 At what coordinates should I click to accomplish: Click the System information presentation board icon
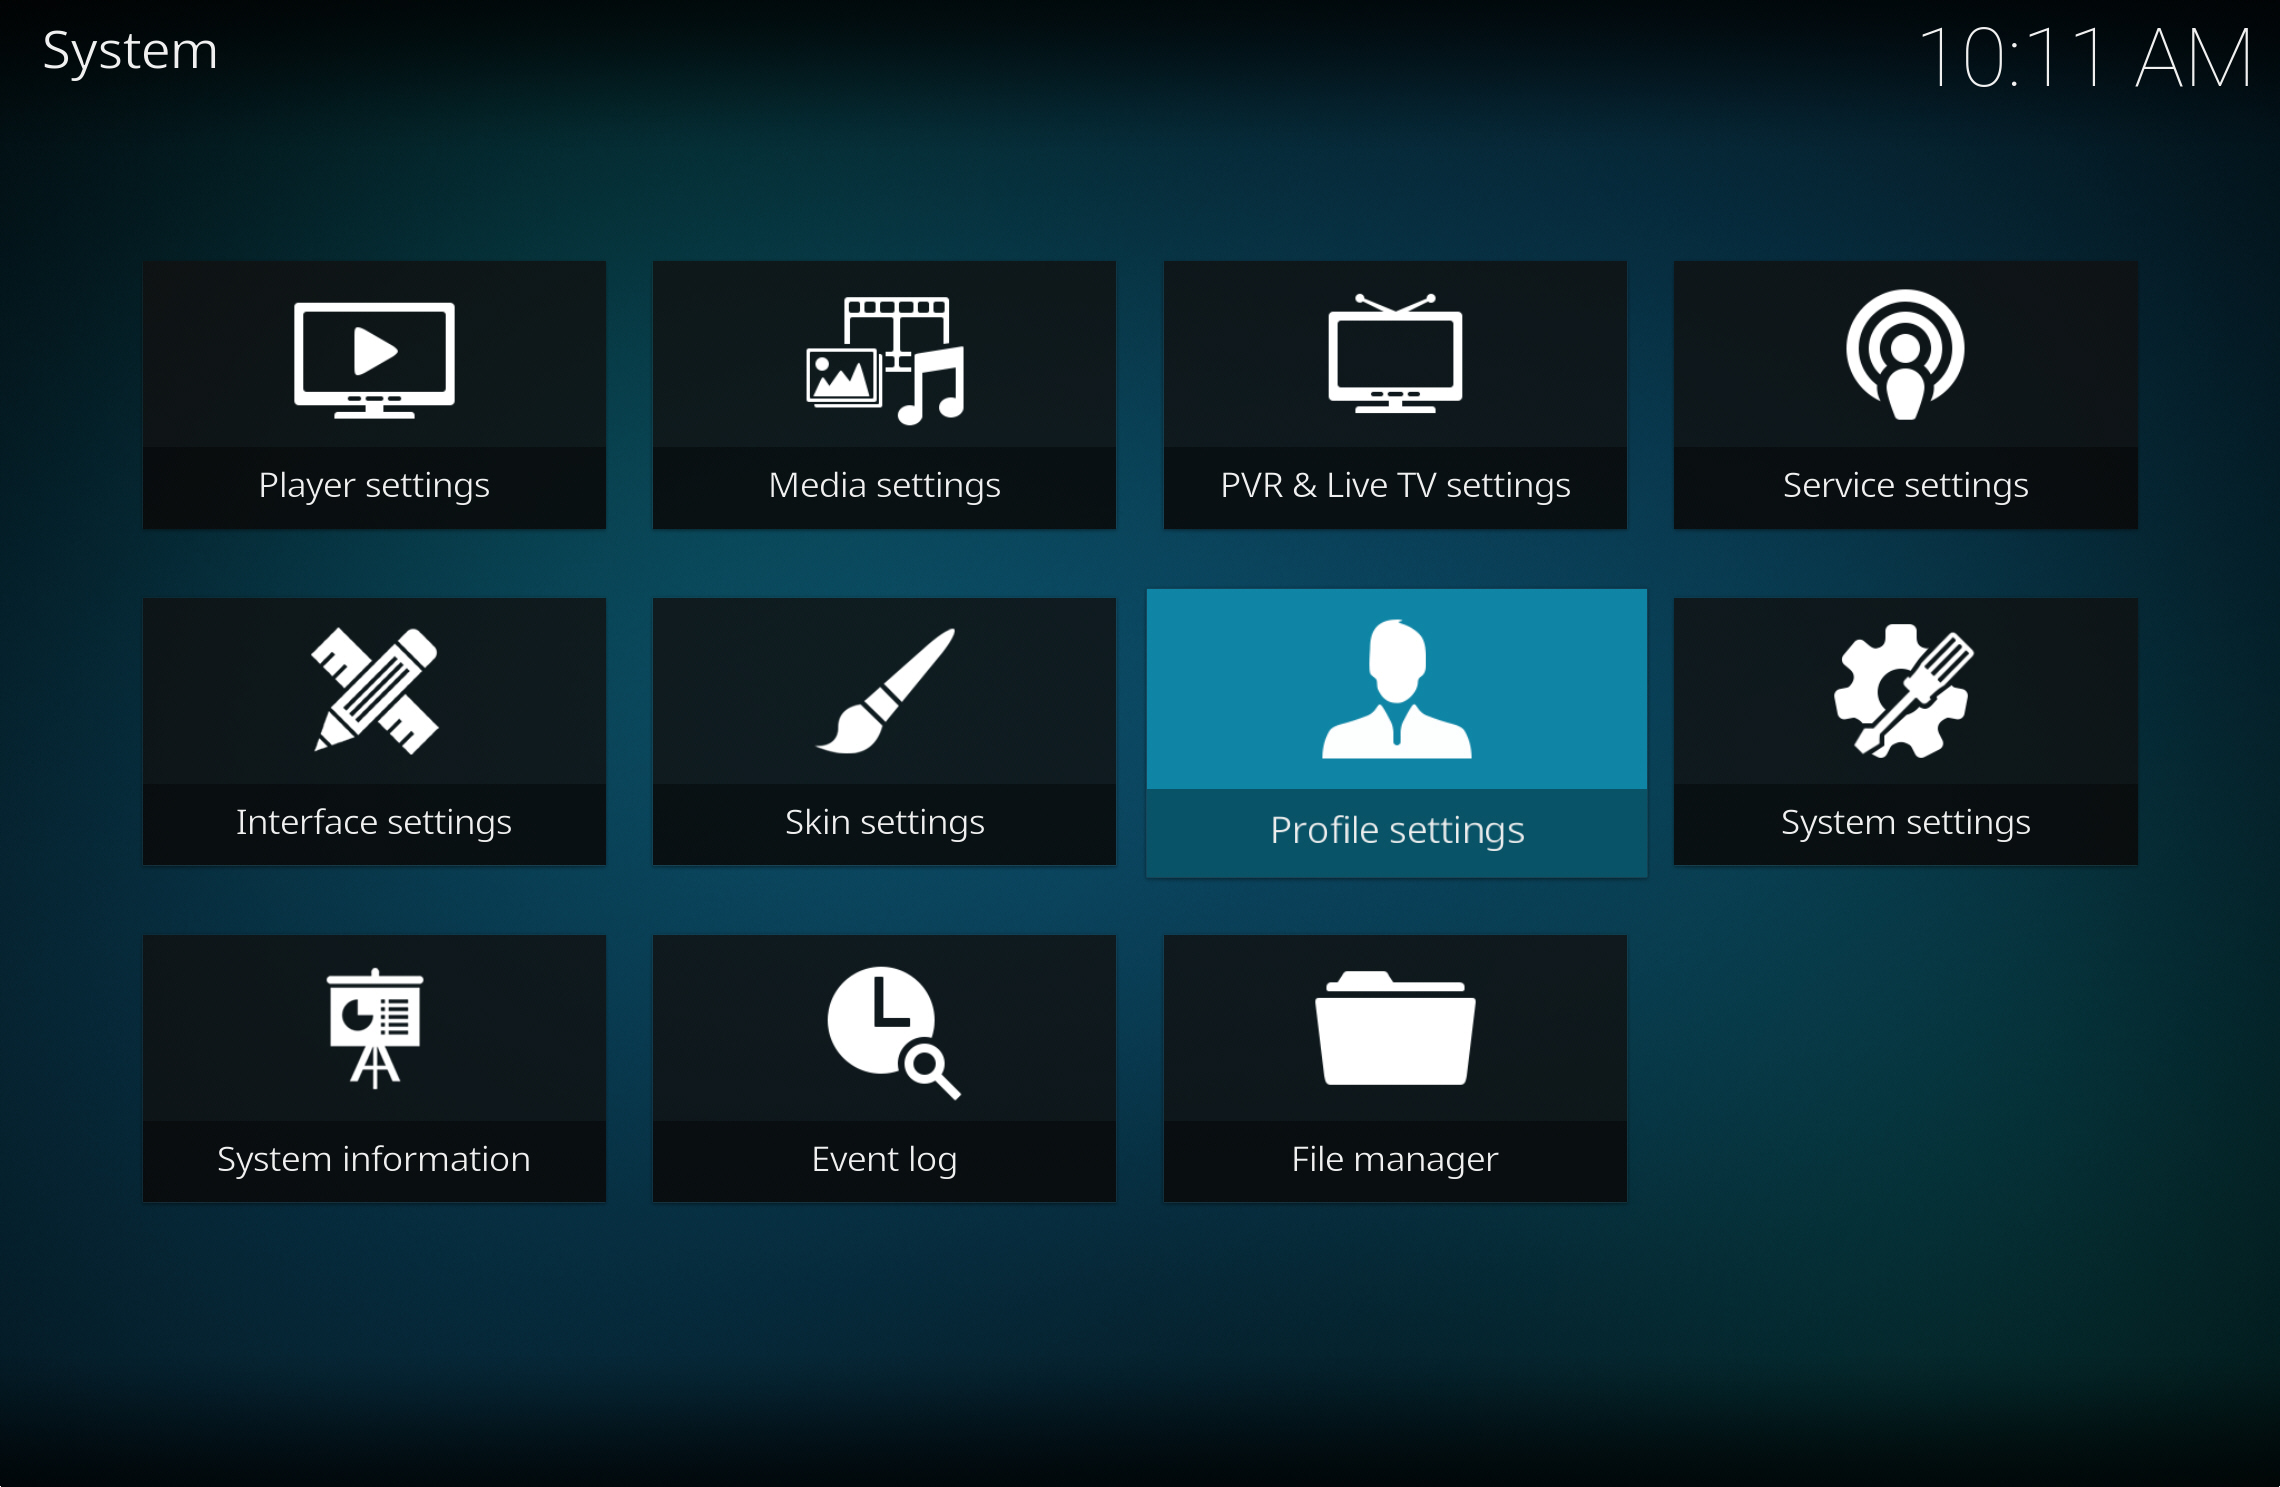(x=372, y=1032)
